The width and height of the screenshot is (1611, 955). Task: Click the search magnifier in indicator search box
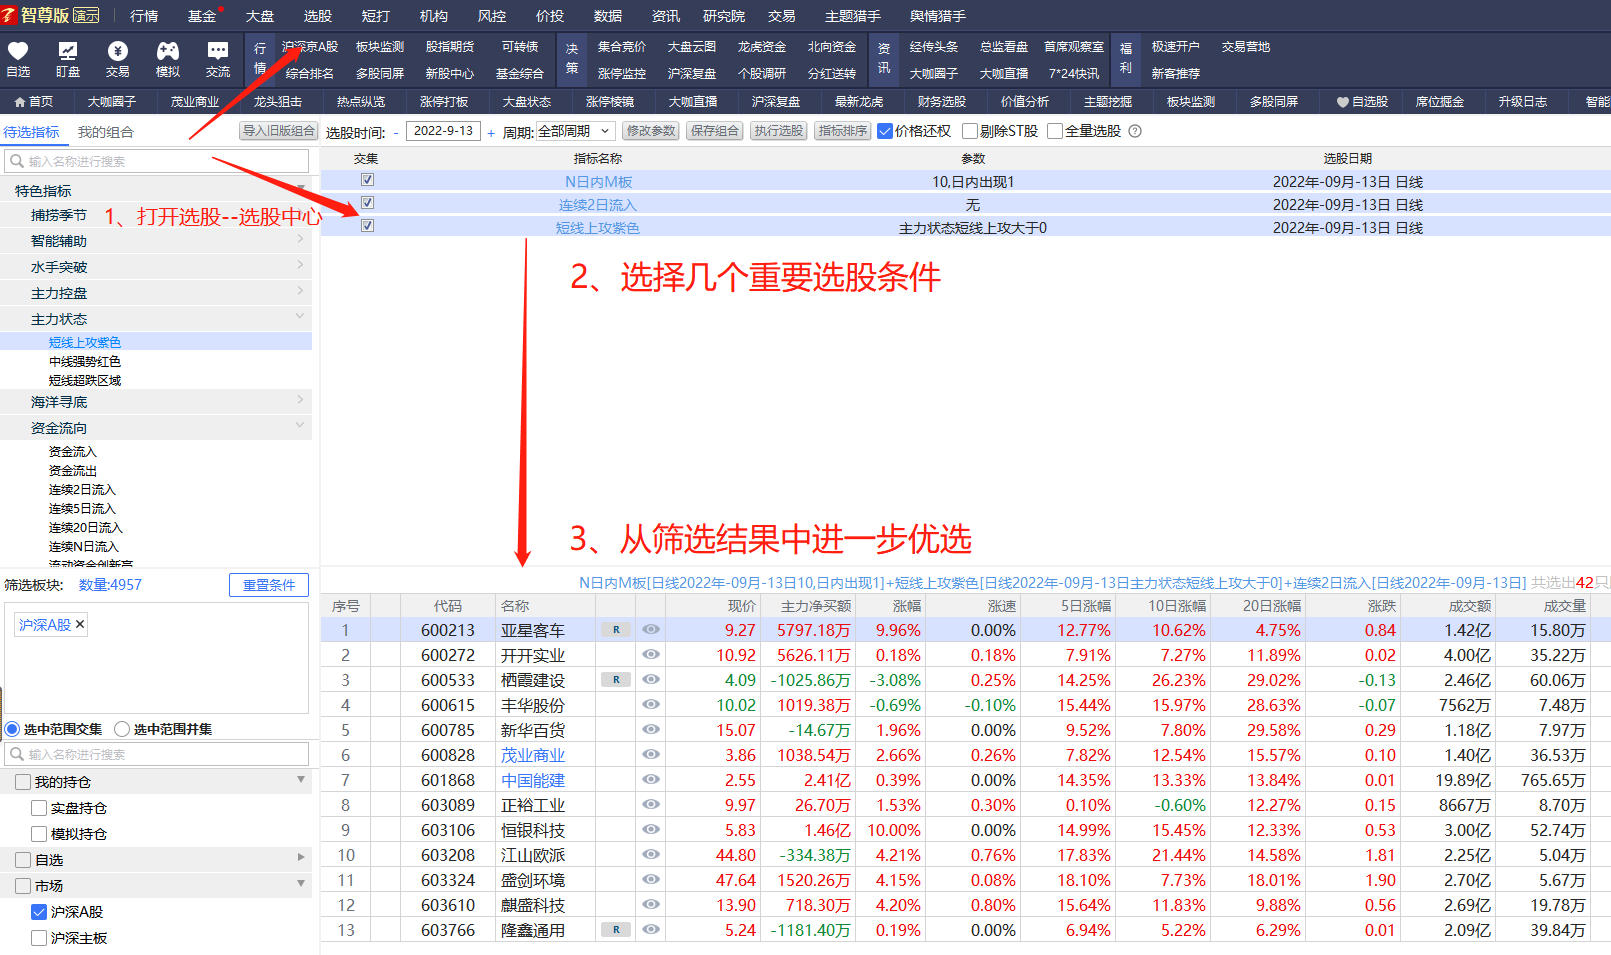[17, 161]
